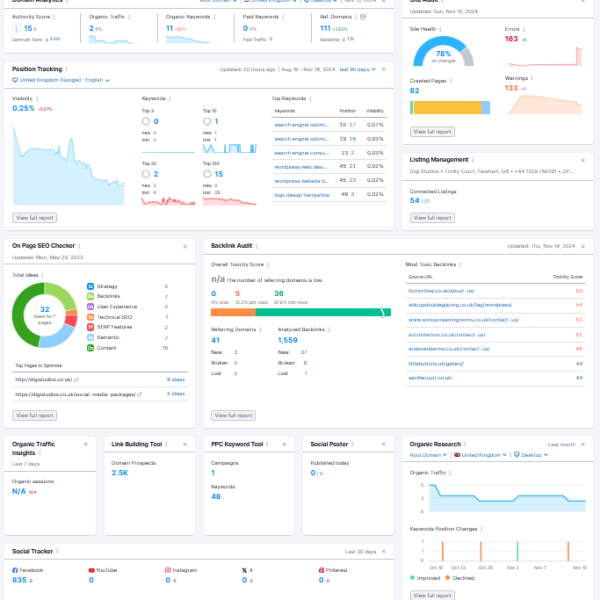600x600 pixels.
Task: Open info icon next to PPC Keyword Tool
Action: [x=267, y=444]
